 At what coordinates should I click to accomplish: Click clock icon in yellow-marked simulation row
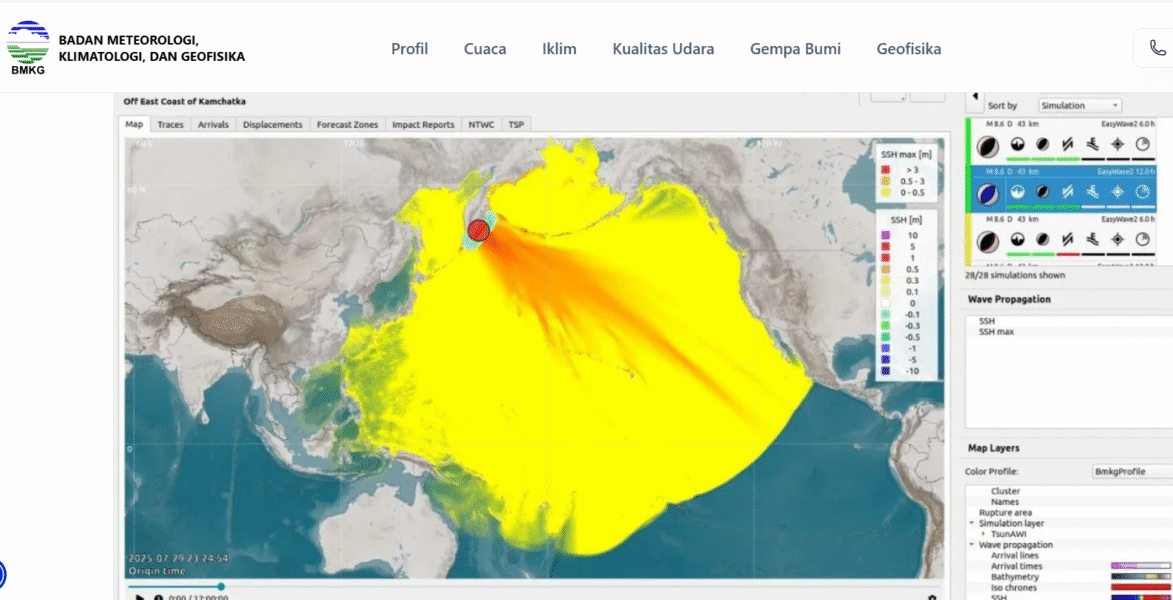point(1142,239)
